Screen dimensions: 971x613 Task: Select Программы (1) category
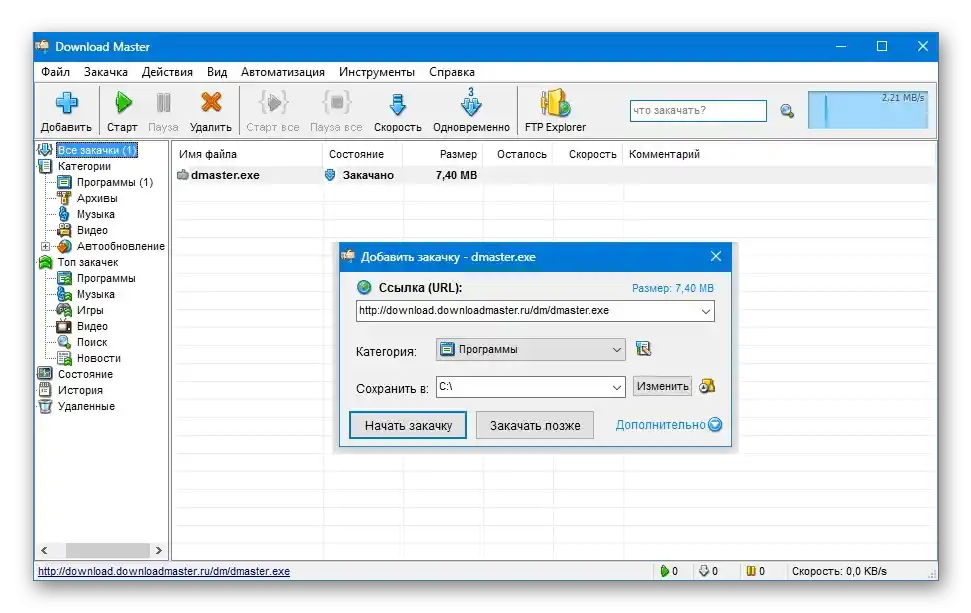115,182
